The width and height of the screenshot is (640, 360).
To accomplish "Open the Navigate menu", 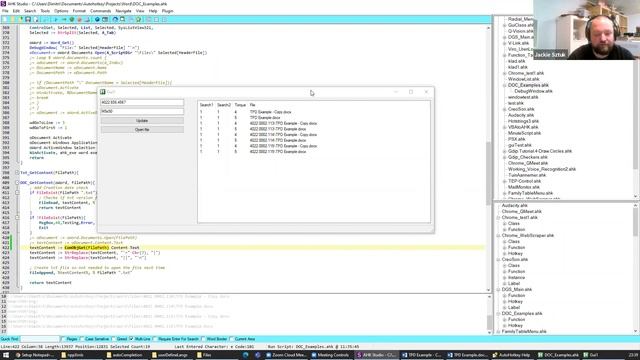I will tap(123, 11).
